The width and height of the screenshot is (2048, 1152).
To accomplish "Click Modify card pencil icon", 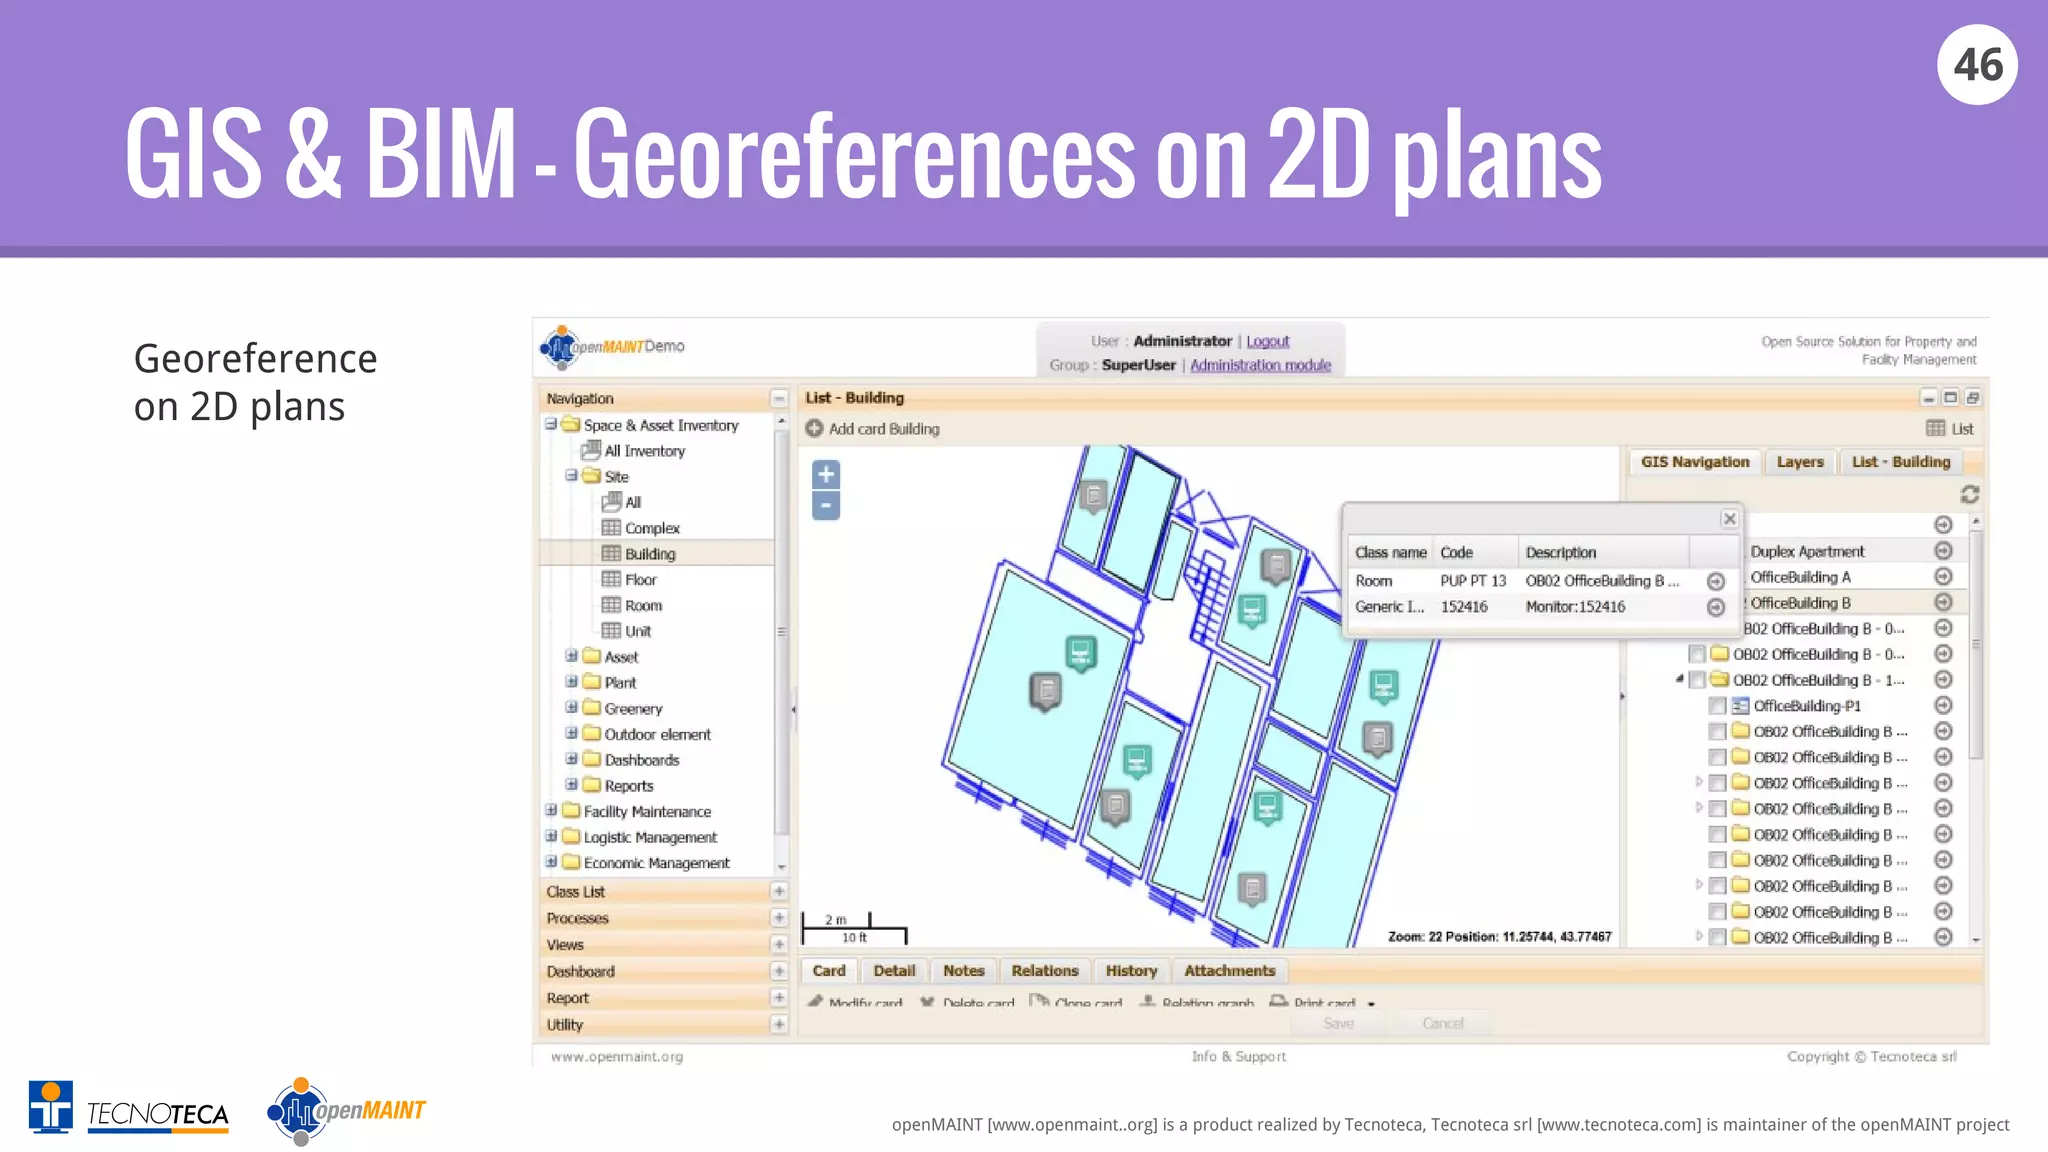I will pos(816,1001).
